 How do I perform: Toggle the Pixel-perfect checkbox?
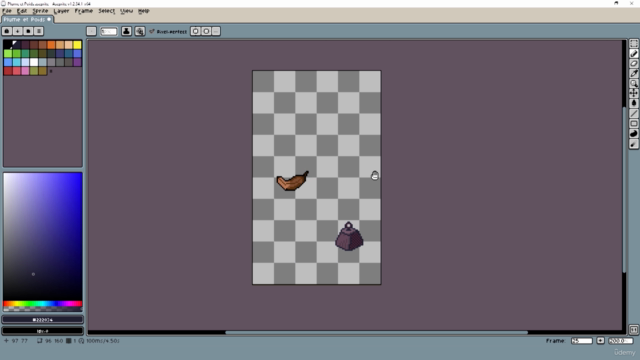168,31
